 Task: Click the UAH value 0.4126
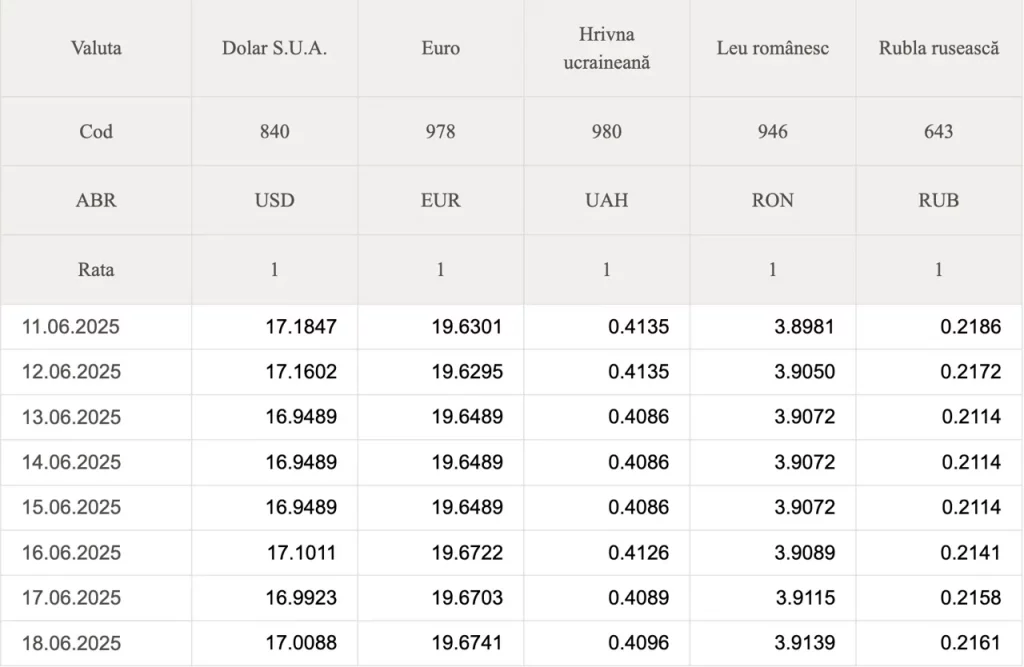(x=639, y=553)
